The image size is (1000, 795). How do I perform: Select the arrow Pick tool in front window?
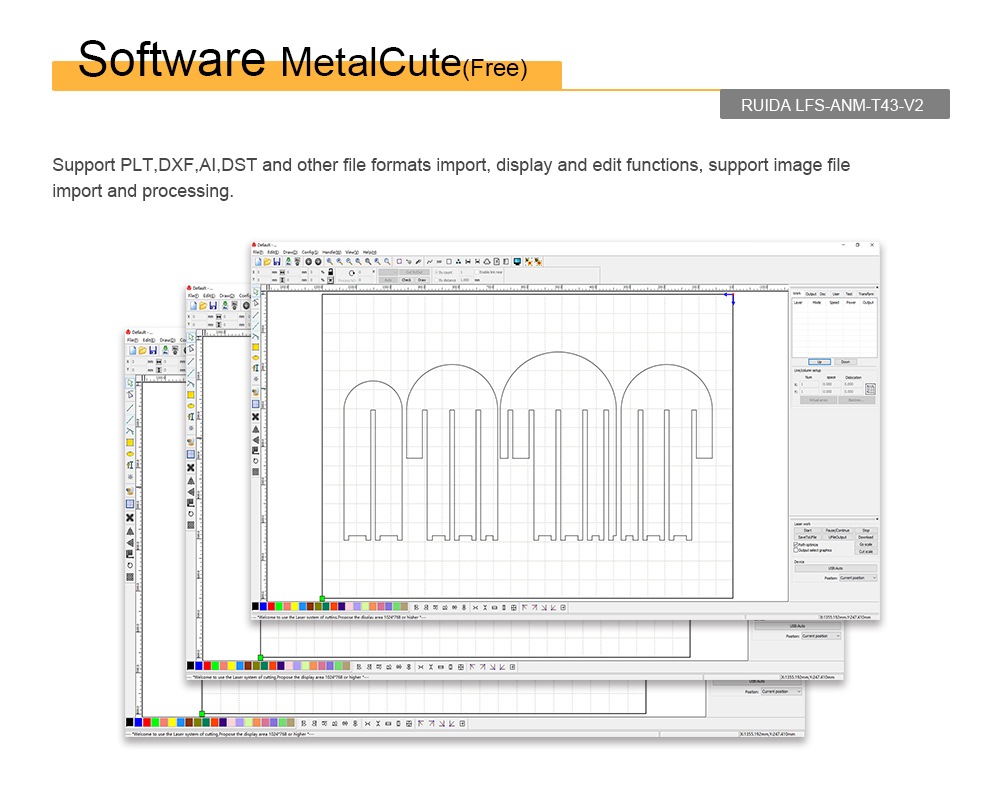tap(256, 291)
